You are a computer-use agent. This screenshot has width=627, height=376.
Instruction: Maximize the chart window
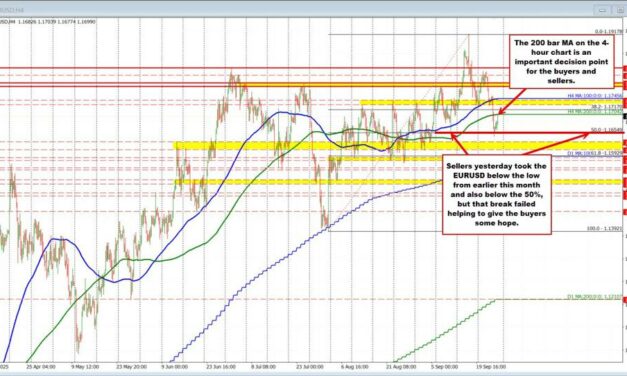tap(619, 10)
